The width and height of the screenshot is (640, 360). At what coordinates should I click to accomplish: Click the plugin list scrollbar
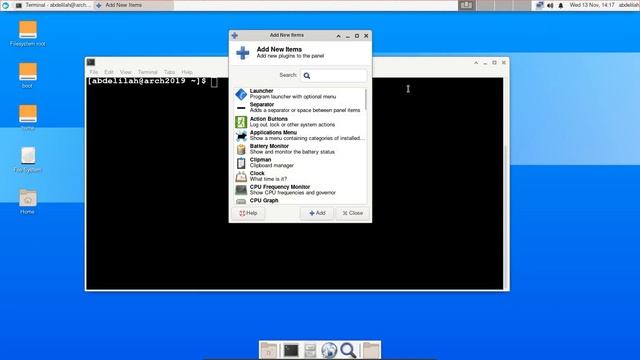[x=366, y=99]
